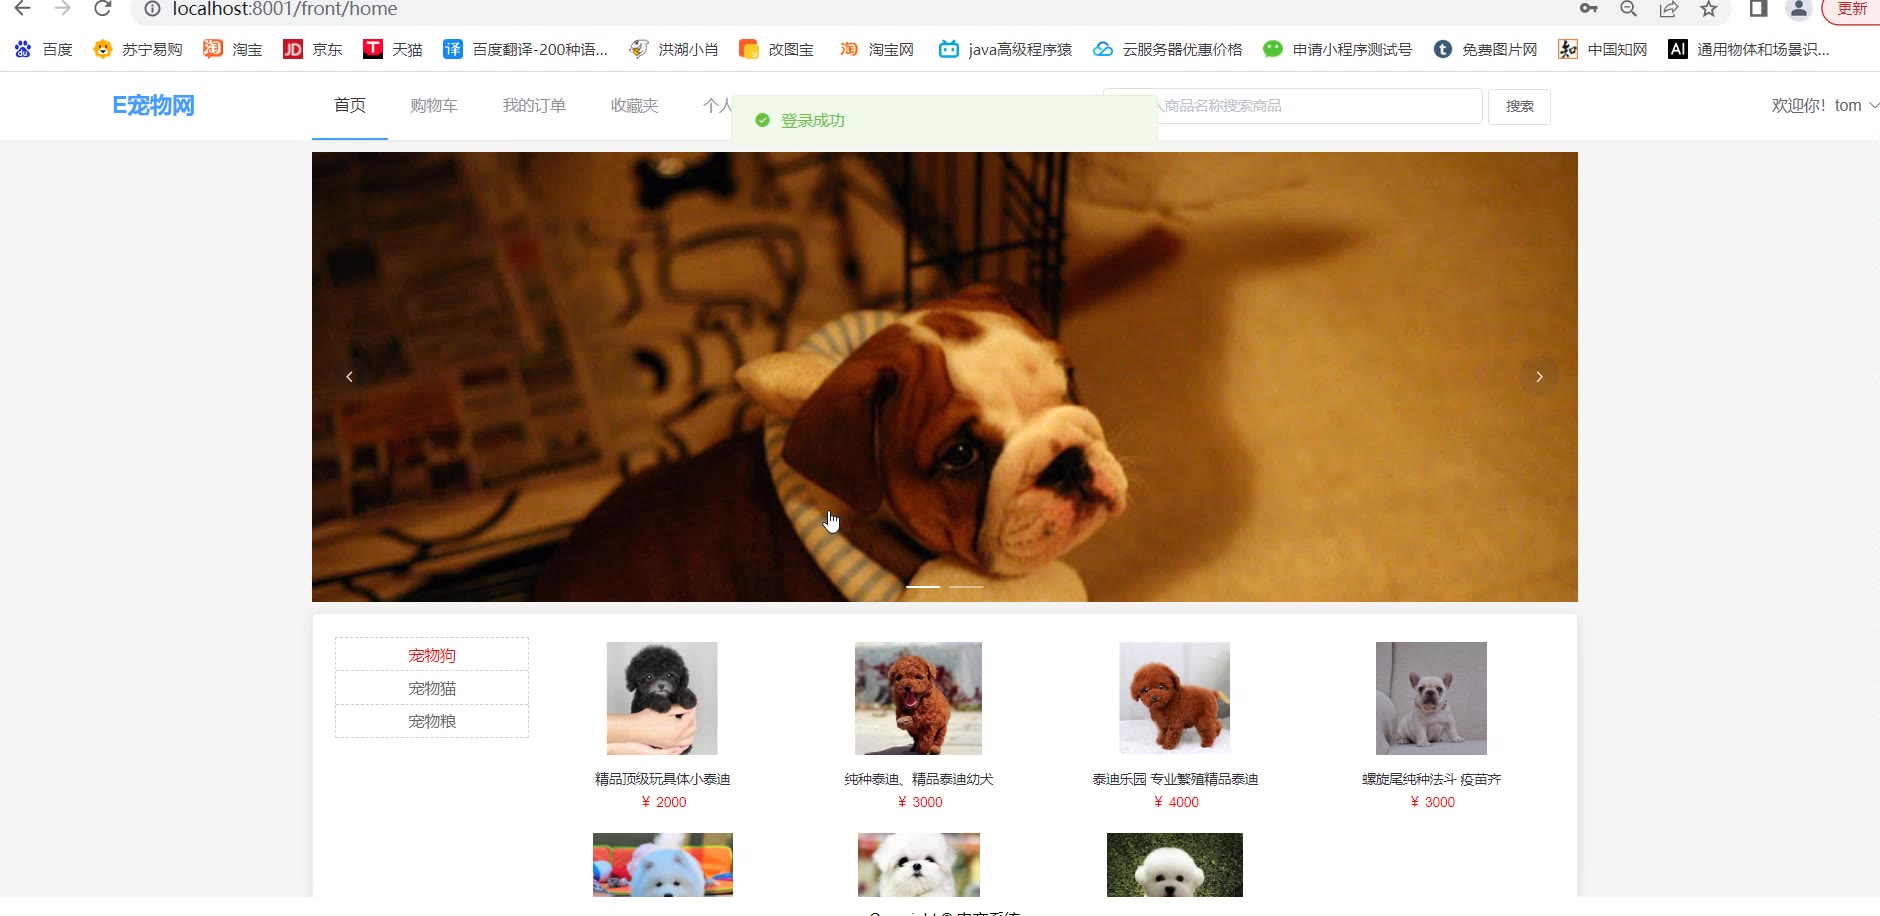Open the browser zoom magnifier icon
Image resolution: width=1880 pixels, height=916 pixels.
[1628, 9]
